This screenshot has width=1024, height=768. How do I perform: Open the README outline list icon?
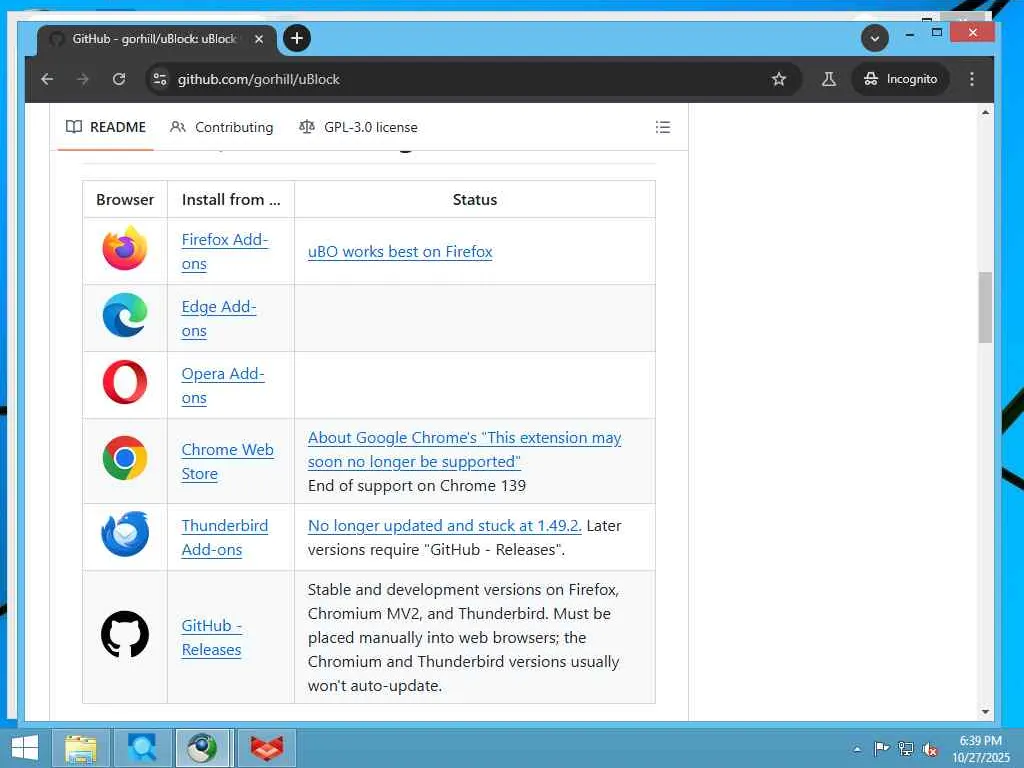(x=663, y=127)
